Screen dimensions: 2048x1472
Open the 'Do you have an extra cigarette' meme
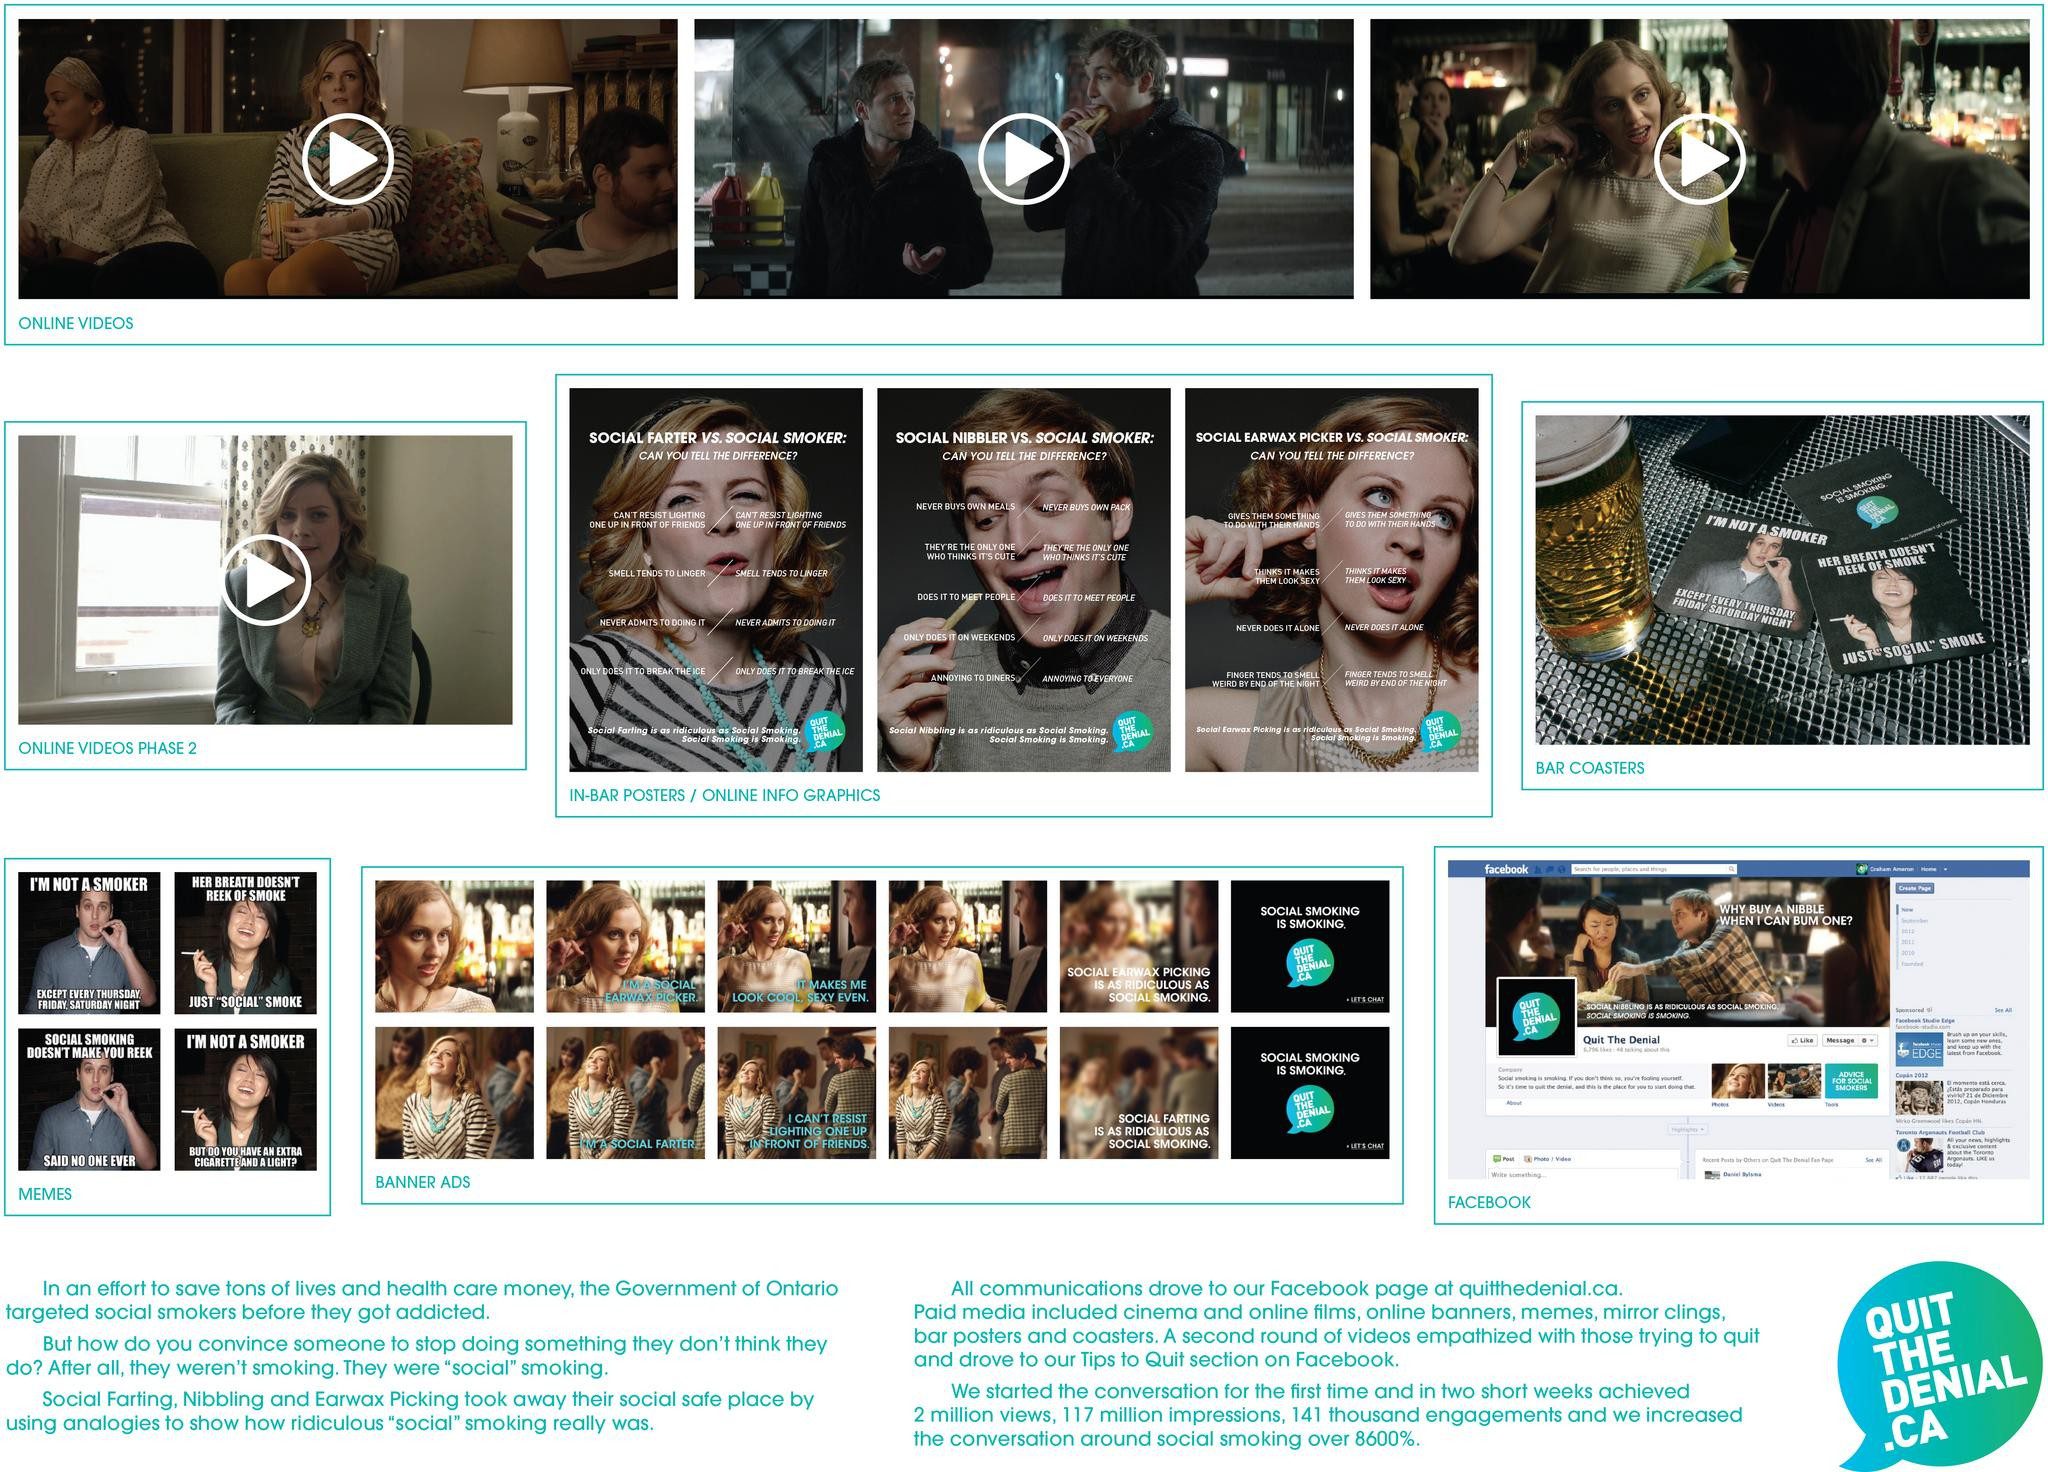tap(245, 1099)
